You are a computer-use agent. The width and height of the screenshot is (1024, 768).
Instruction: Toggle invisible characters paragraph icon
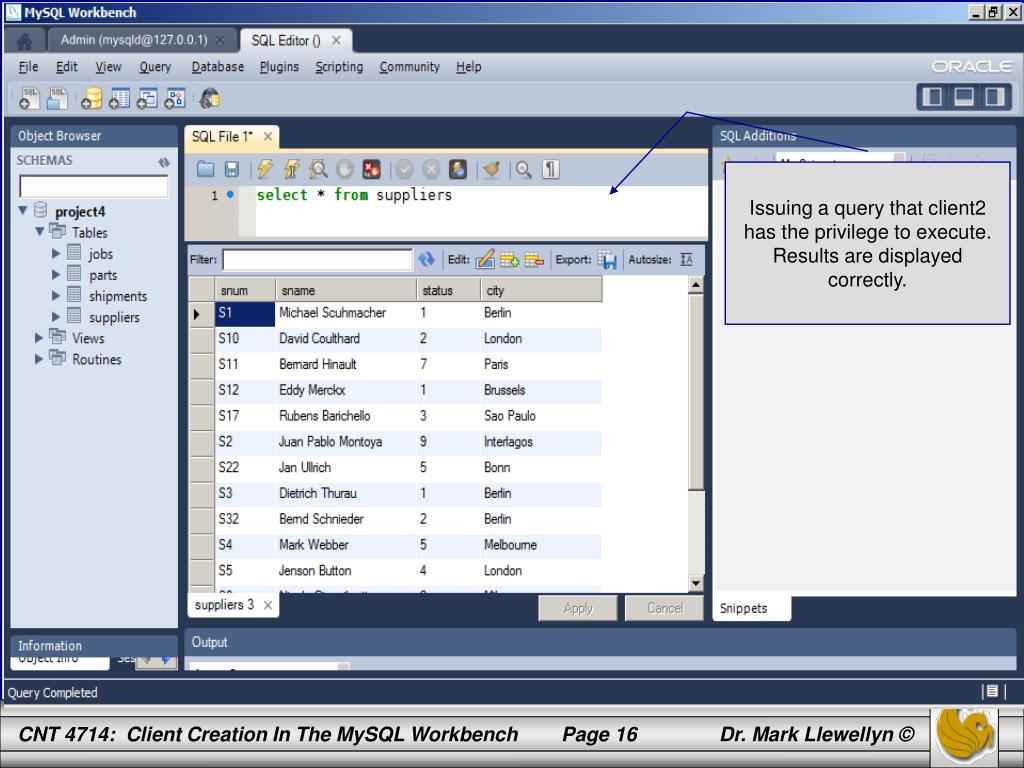551,170
